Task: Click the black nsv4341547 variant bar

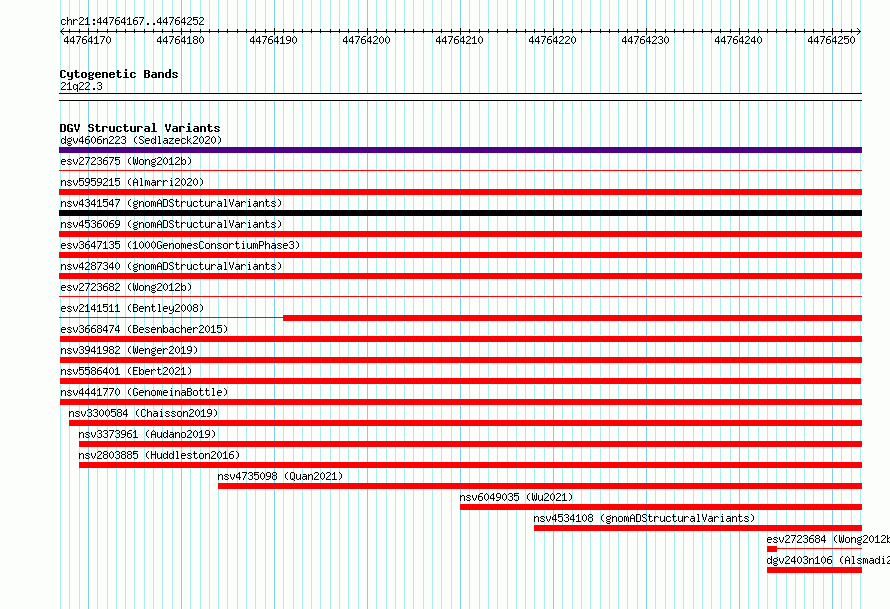Action: click(460, 213)
